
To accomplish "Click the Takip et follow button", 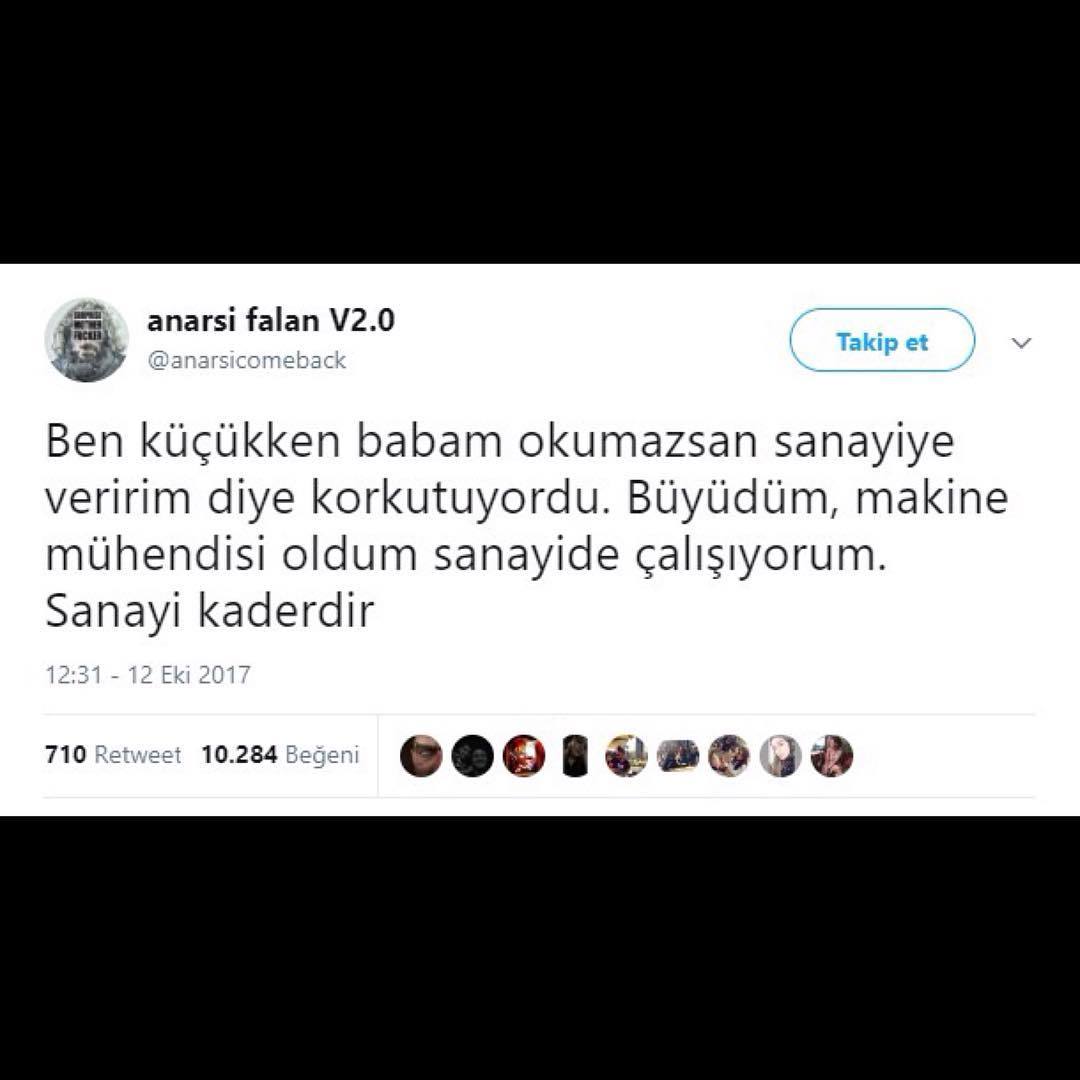I will pyautogui.click(x=882, y=340).
